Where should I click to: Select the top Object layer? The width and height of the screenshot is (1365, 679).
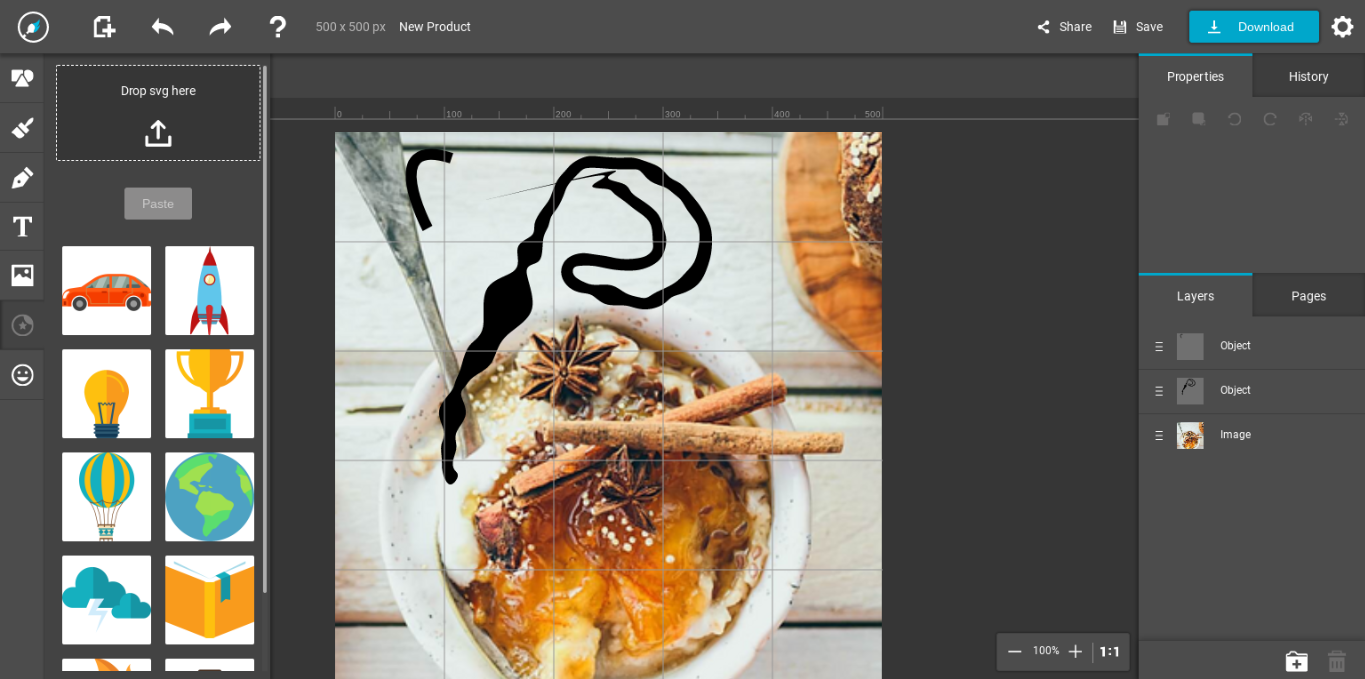1252,346
